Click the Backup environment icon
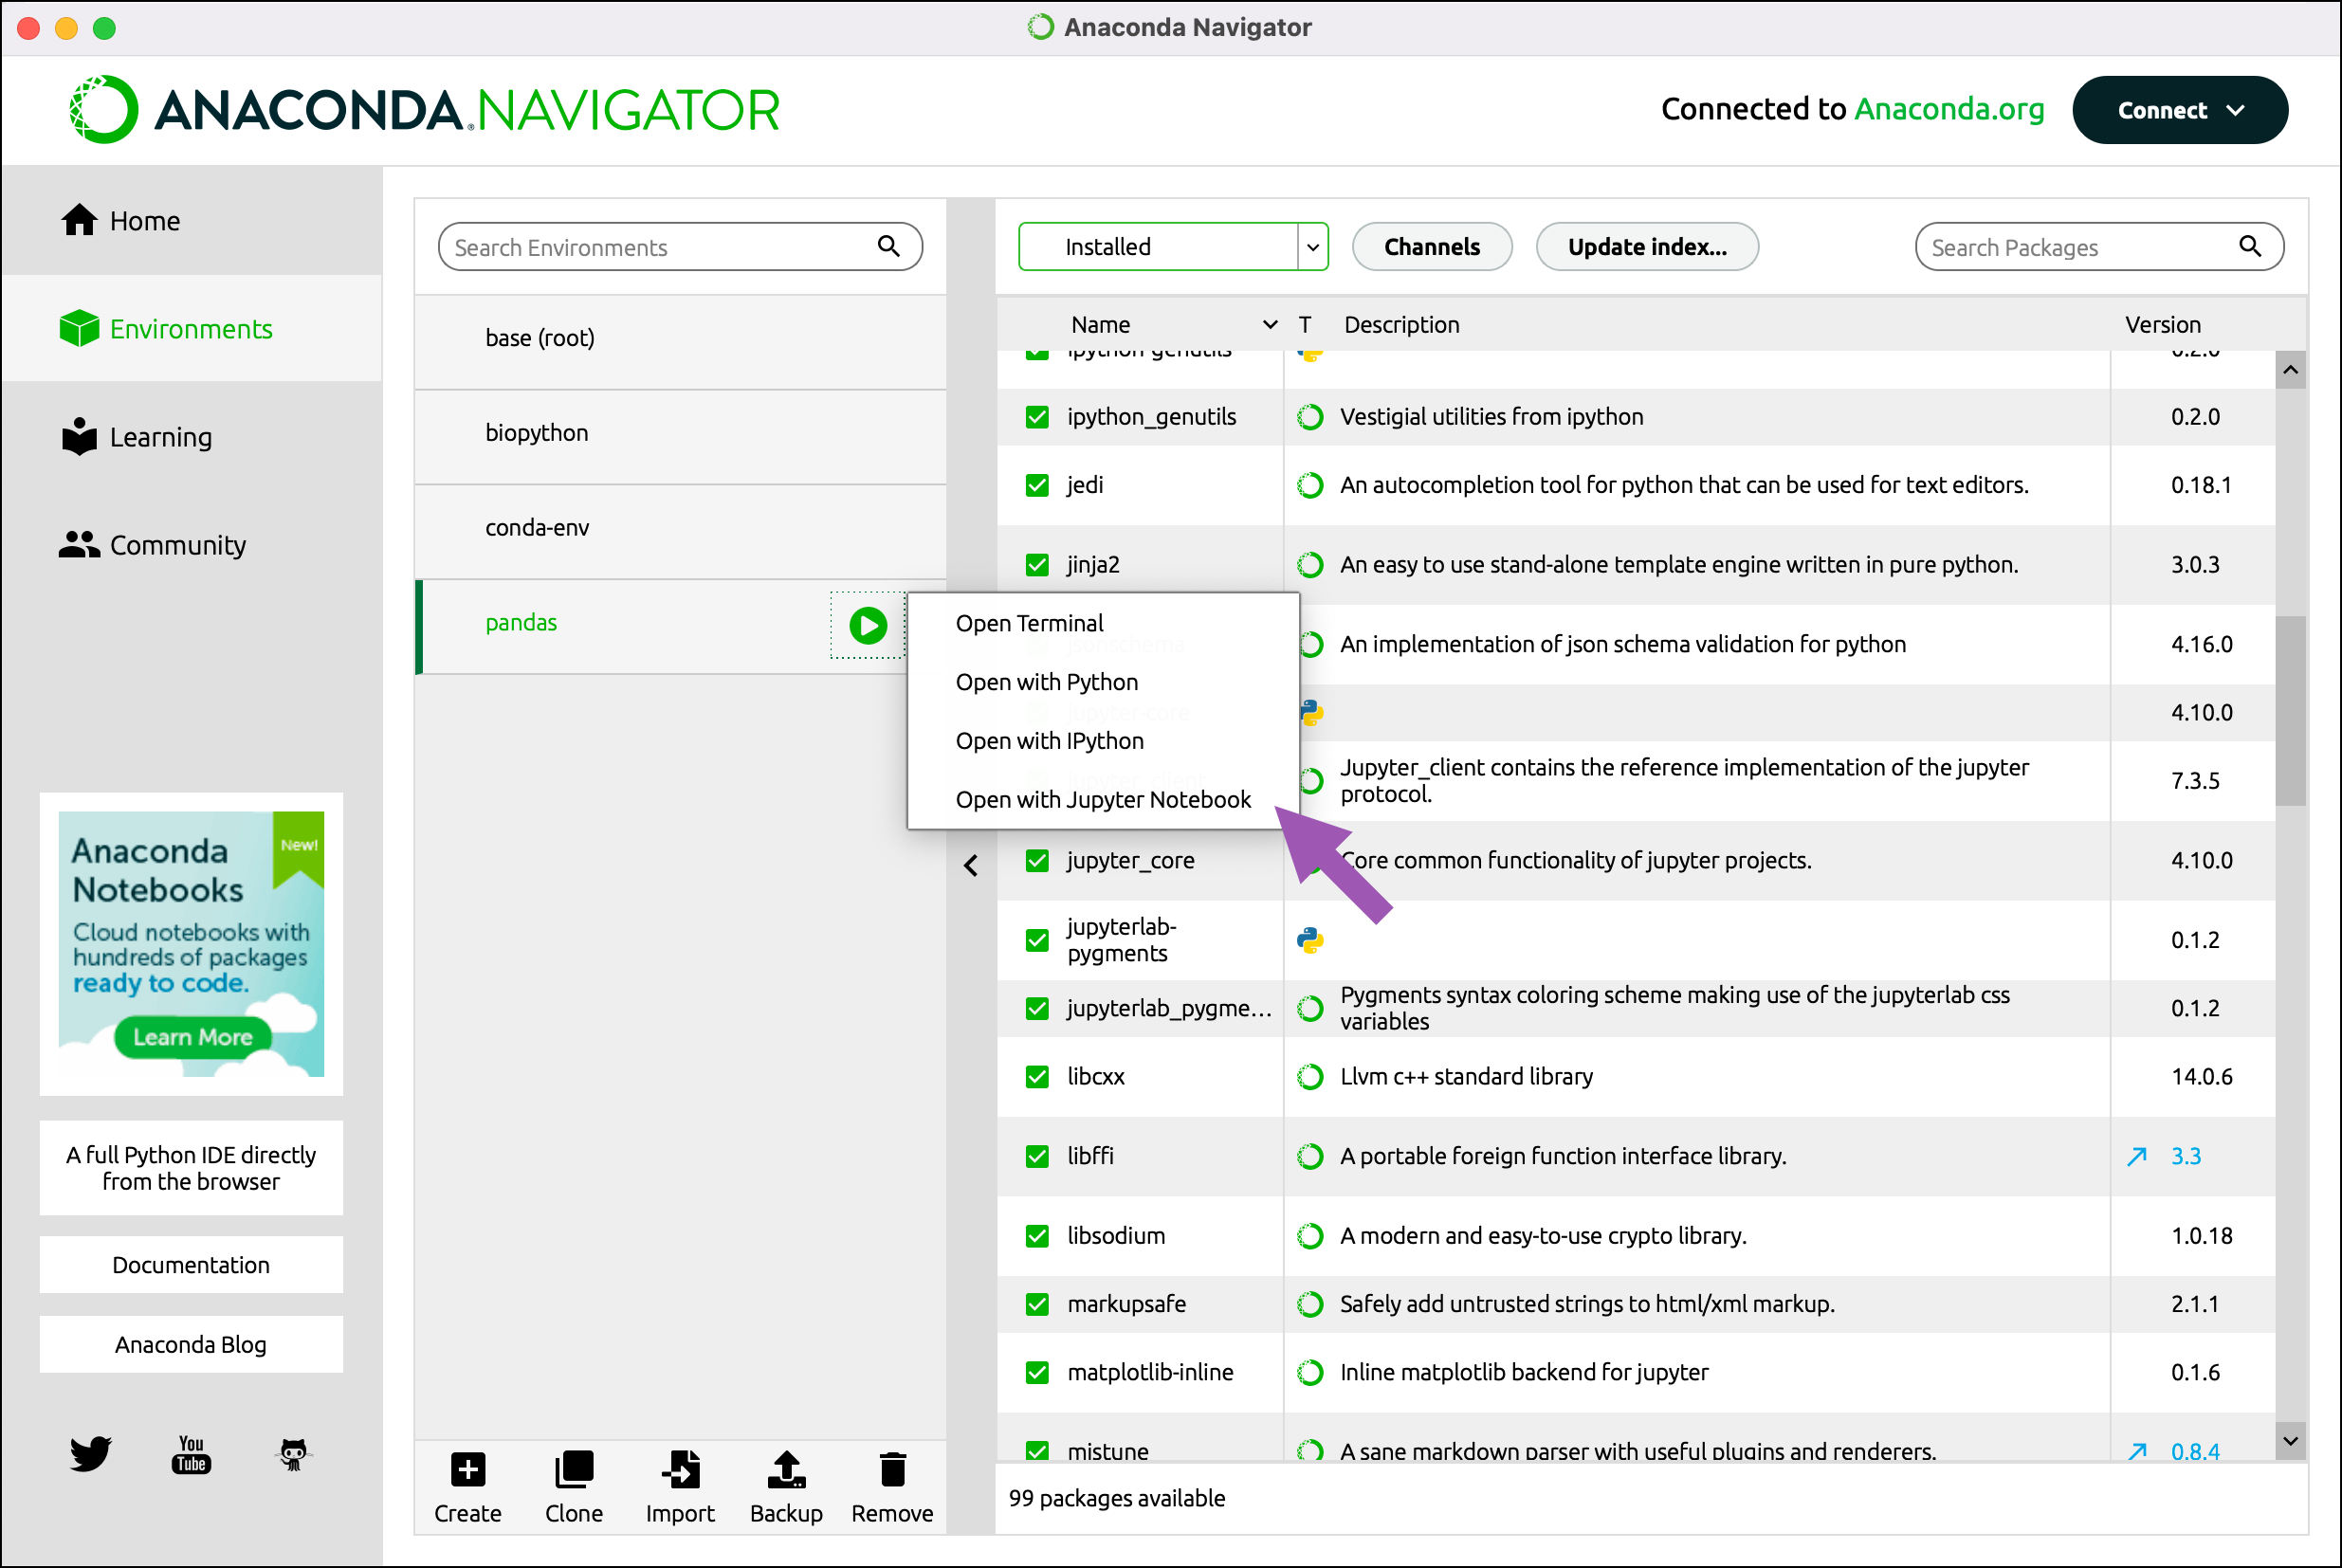2342x1568 pixels. tap(786, 1471)
